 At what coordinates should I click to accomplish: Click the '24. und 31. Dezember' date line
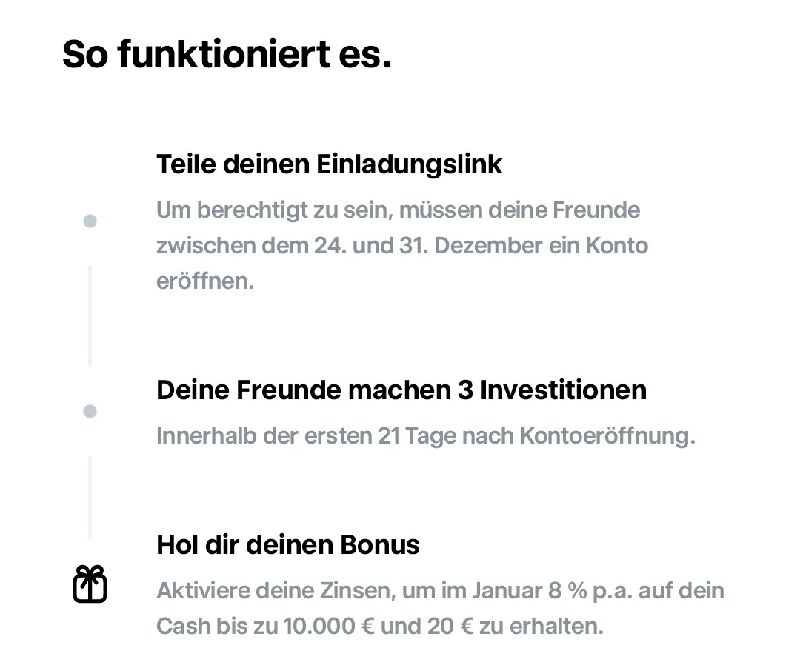[402, 246]
